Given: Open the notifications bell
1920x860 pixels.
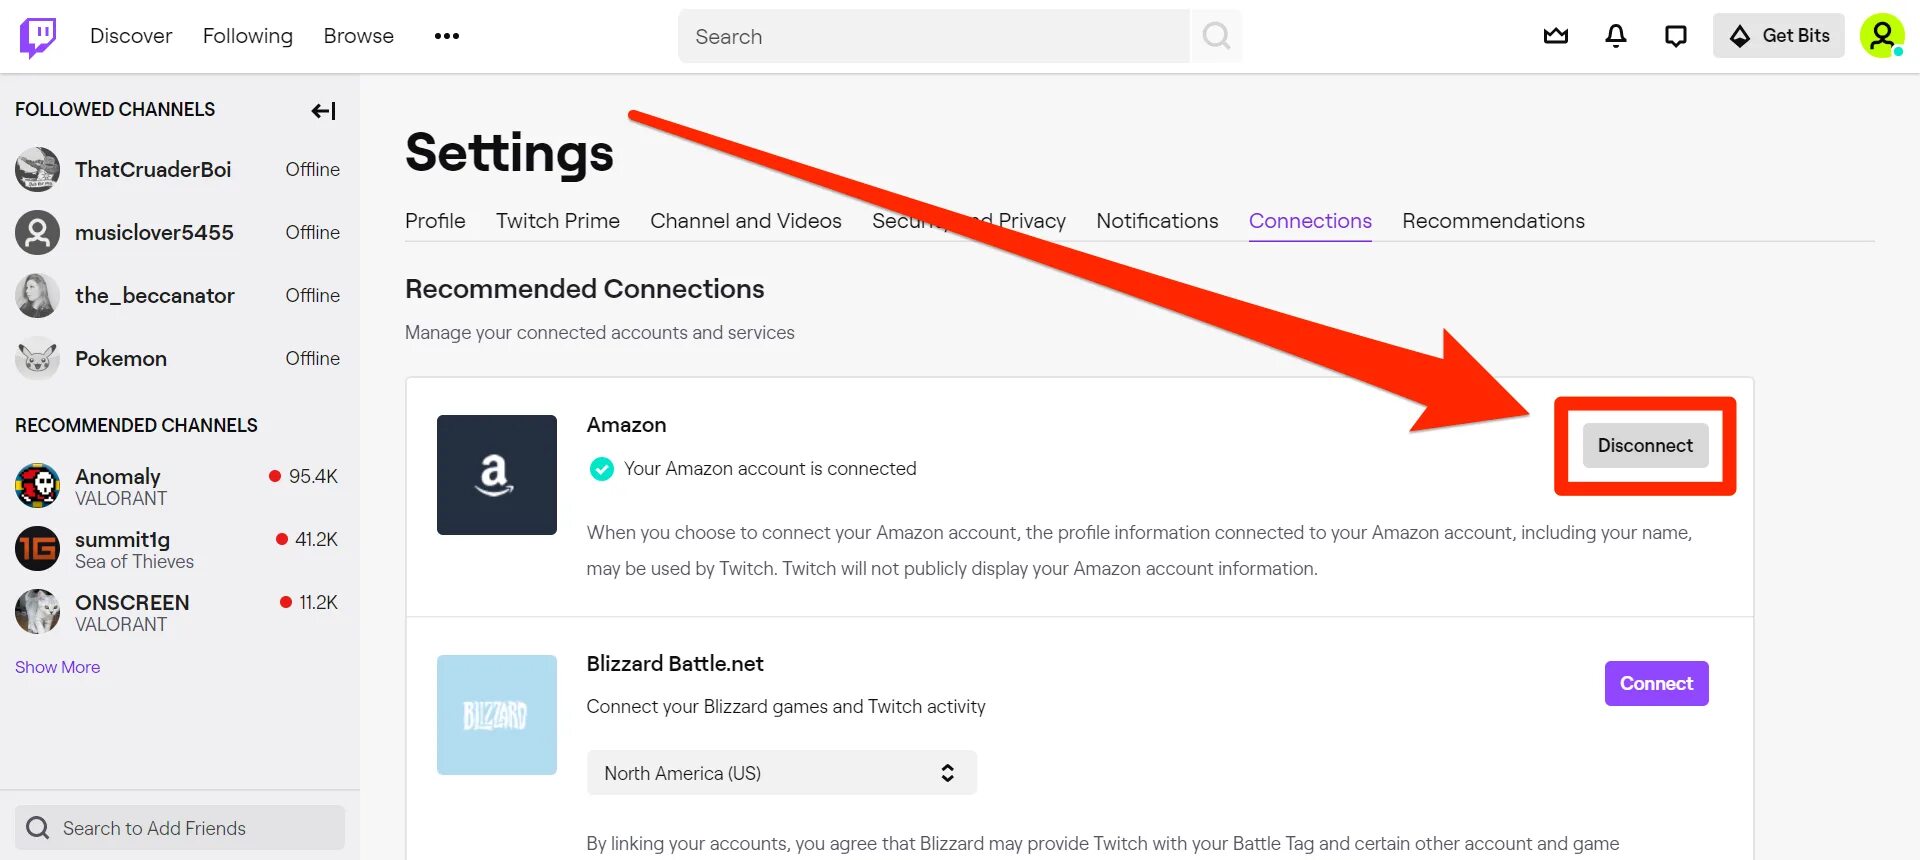Looking at the screenshot, I should 1616,36.
